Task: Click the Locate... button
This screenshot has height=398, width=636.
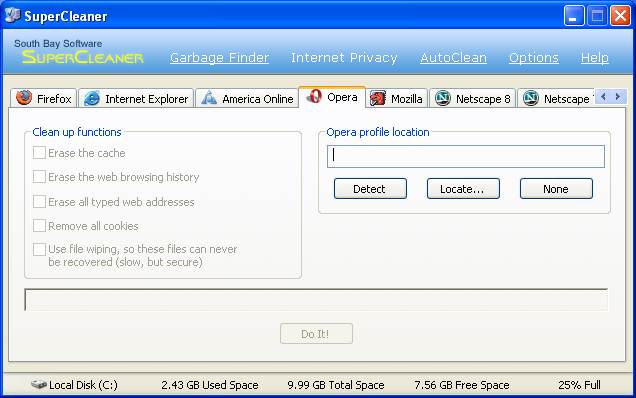Action: (463, 189)
